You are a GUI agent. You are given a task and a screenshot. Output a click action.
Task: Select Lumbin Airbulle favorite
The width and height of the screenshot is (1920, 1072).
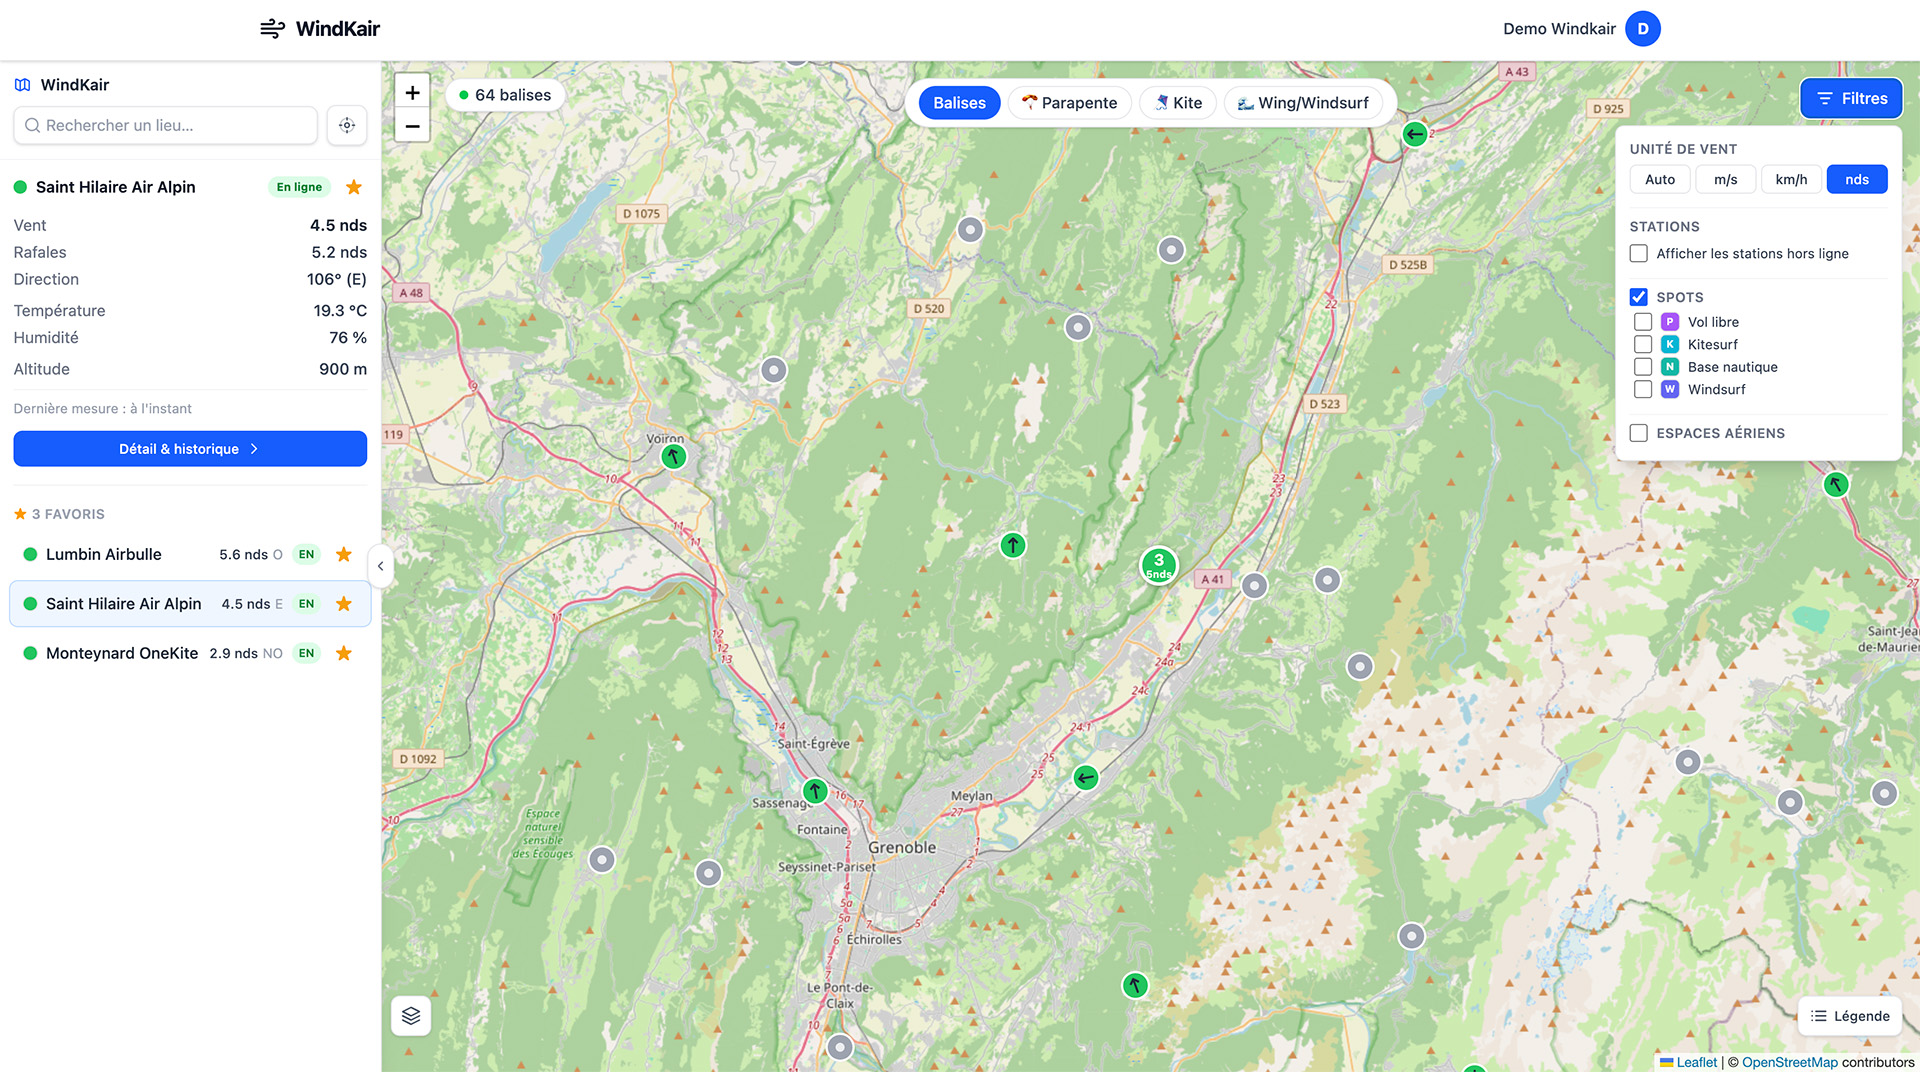coord(190,554)
